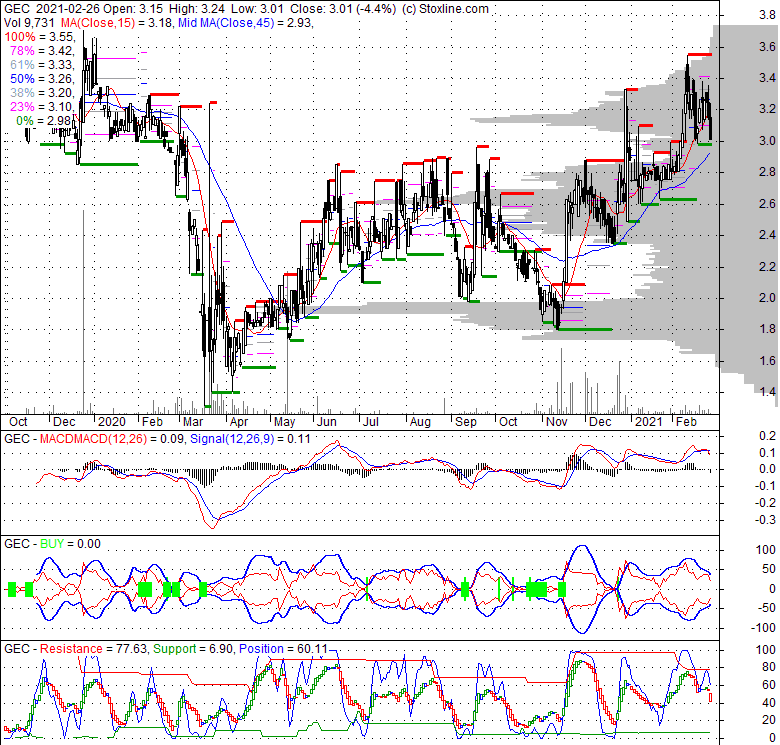Click the 'GEC 2021-02-26 Open: 3.15' header text
This screenshot has width=780, height=745.
85,8
